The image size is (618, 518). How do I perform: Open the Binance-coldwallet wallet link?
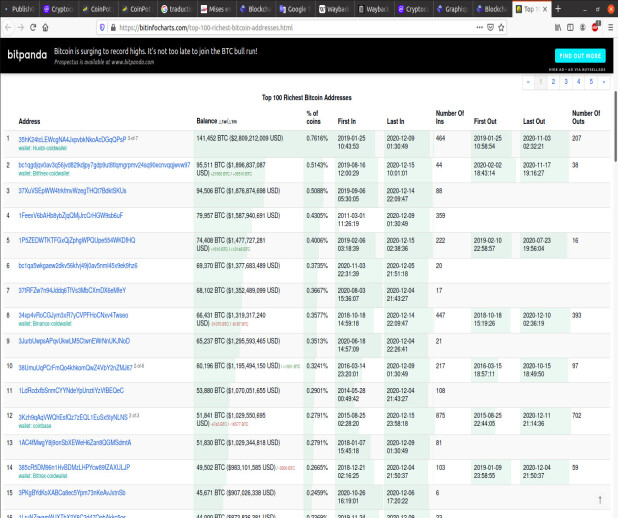(x=45, y=324)
